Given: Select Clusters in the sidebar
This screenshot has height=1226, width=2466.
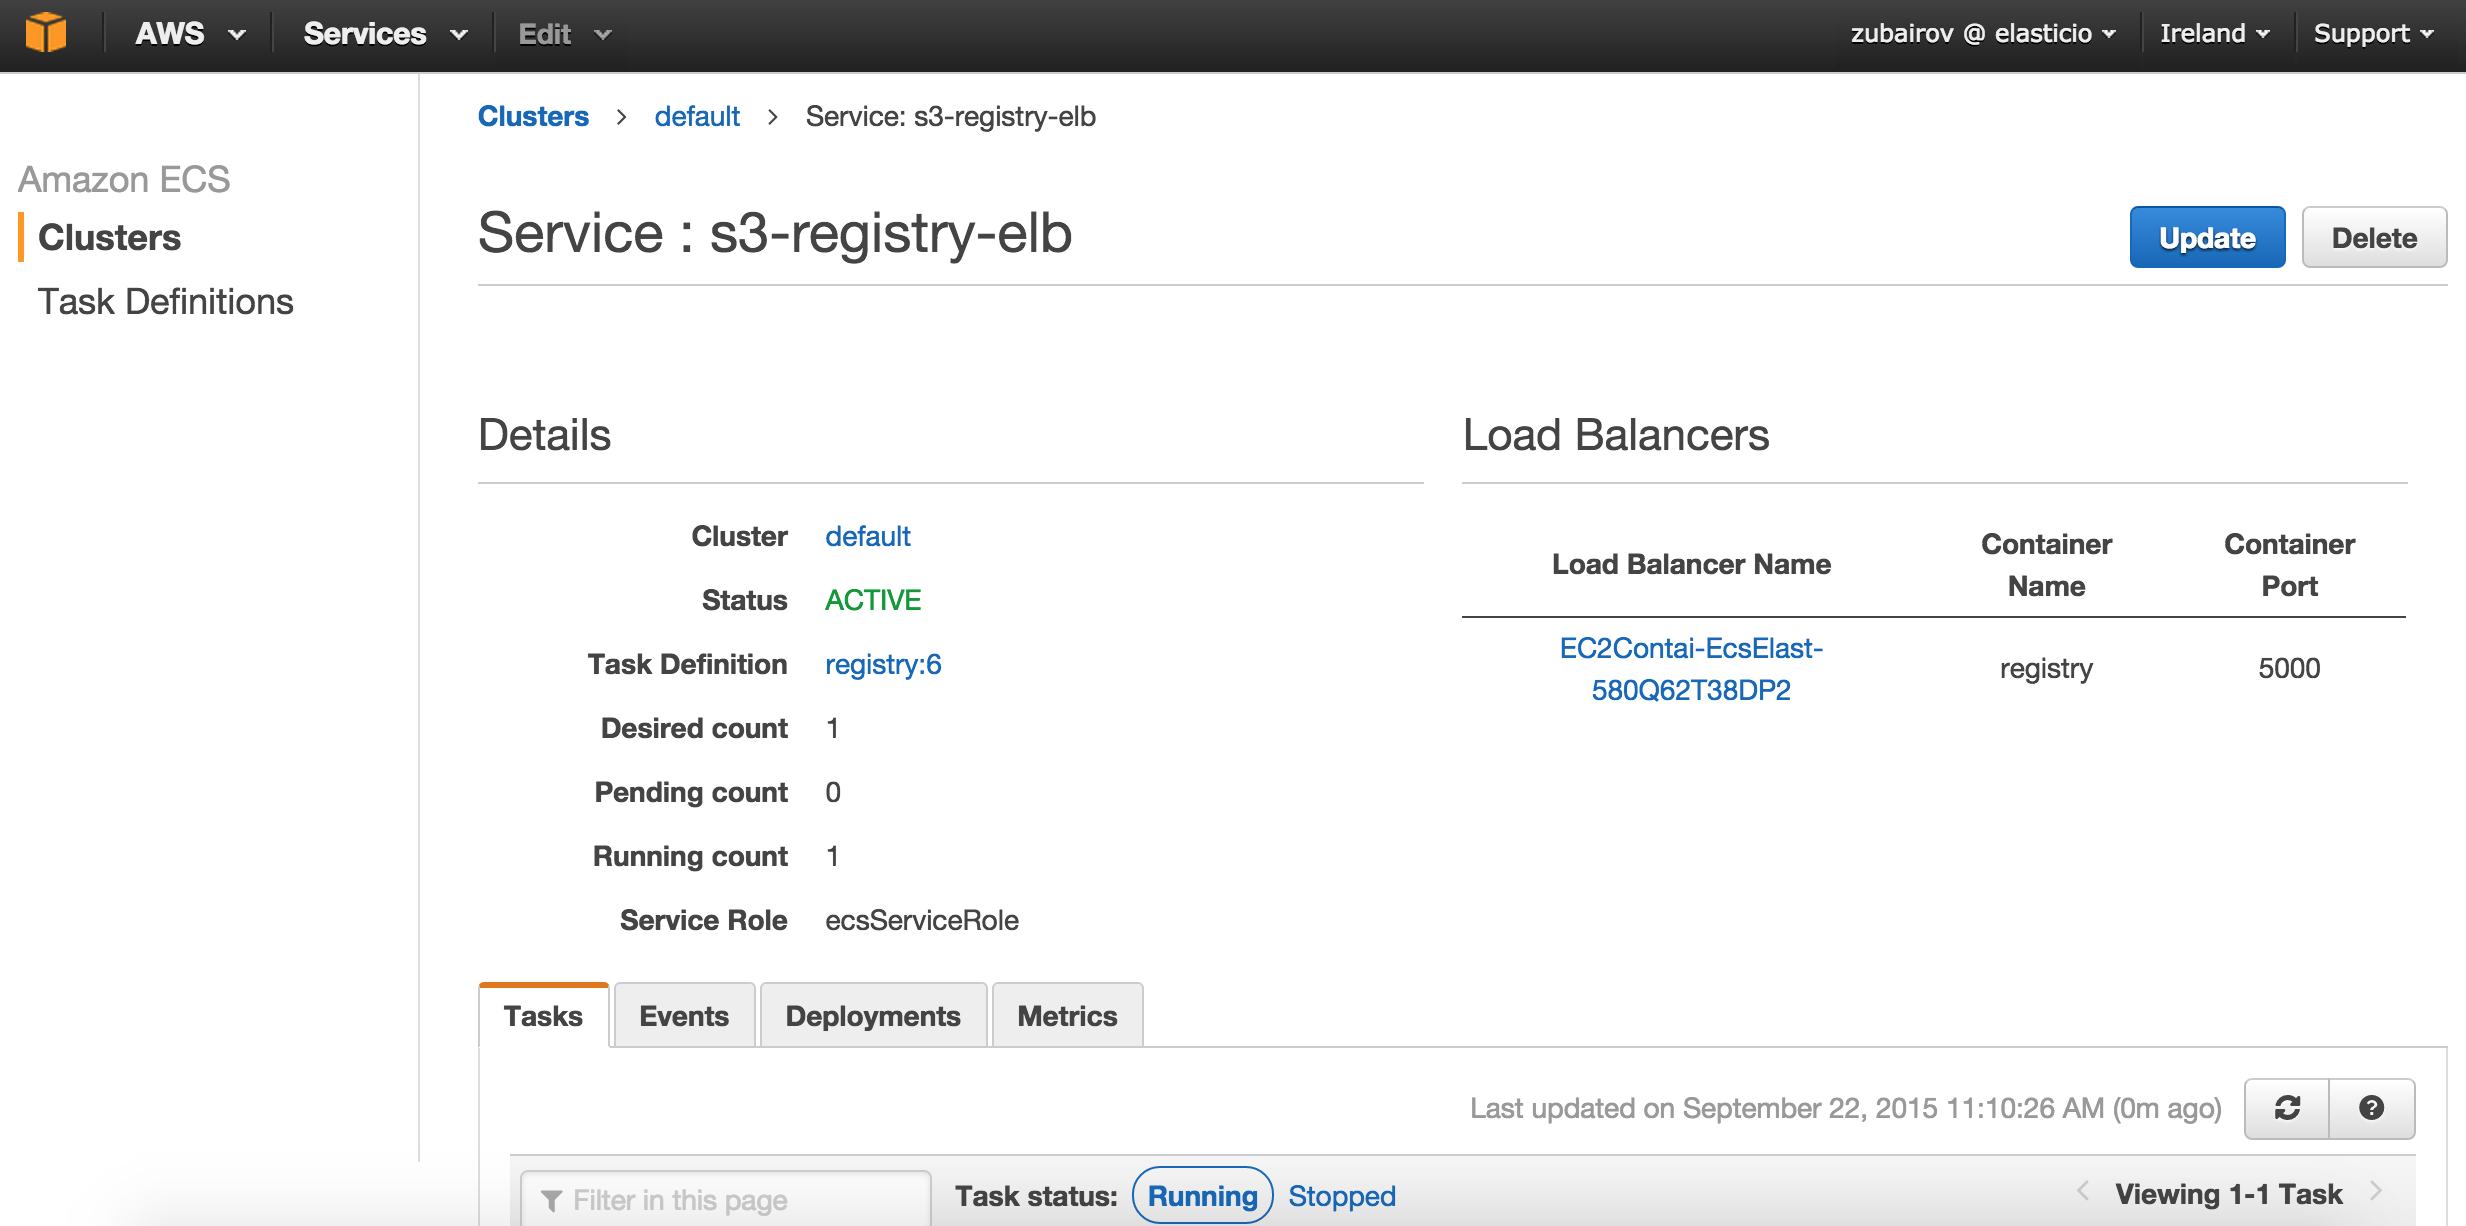Looking at the screenshot, I should pos(109,238).
